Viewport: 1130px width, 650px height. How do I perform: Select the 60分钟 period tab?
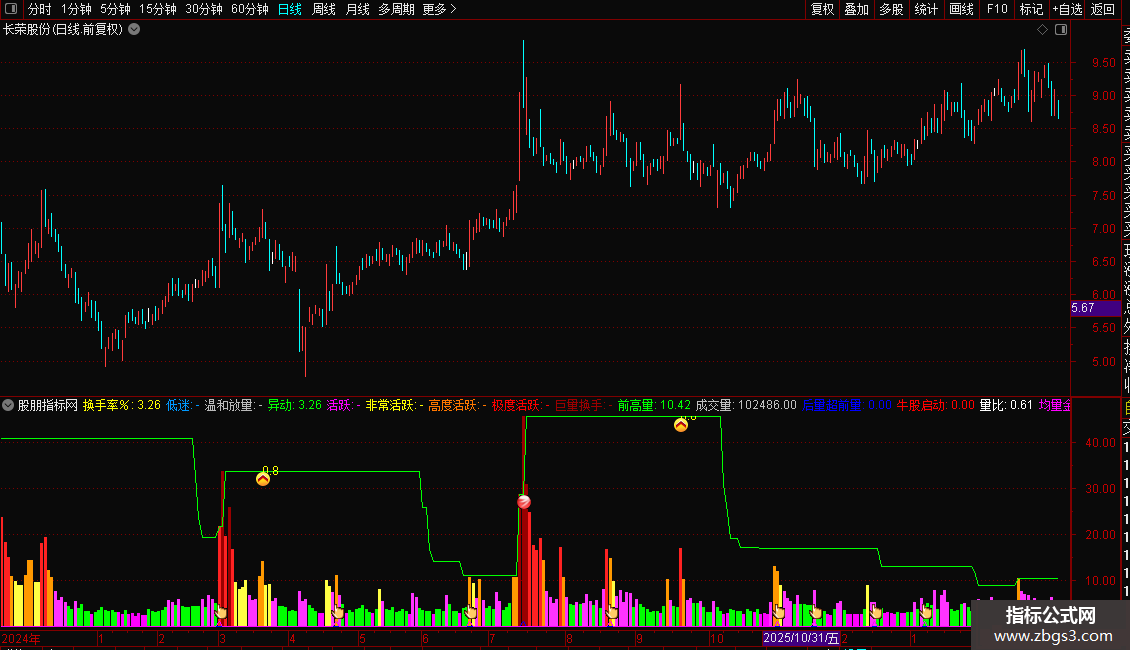point(250,9)
